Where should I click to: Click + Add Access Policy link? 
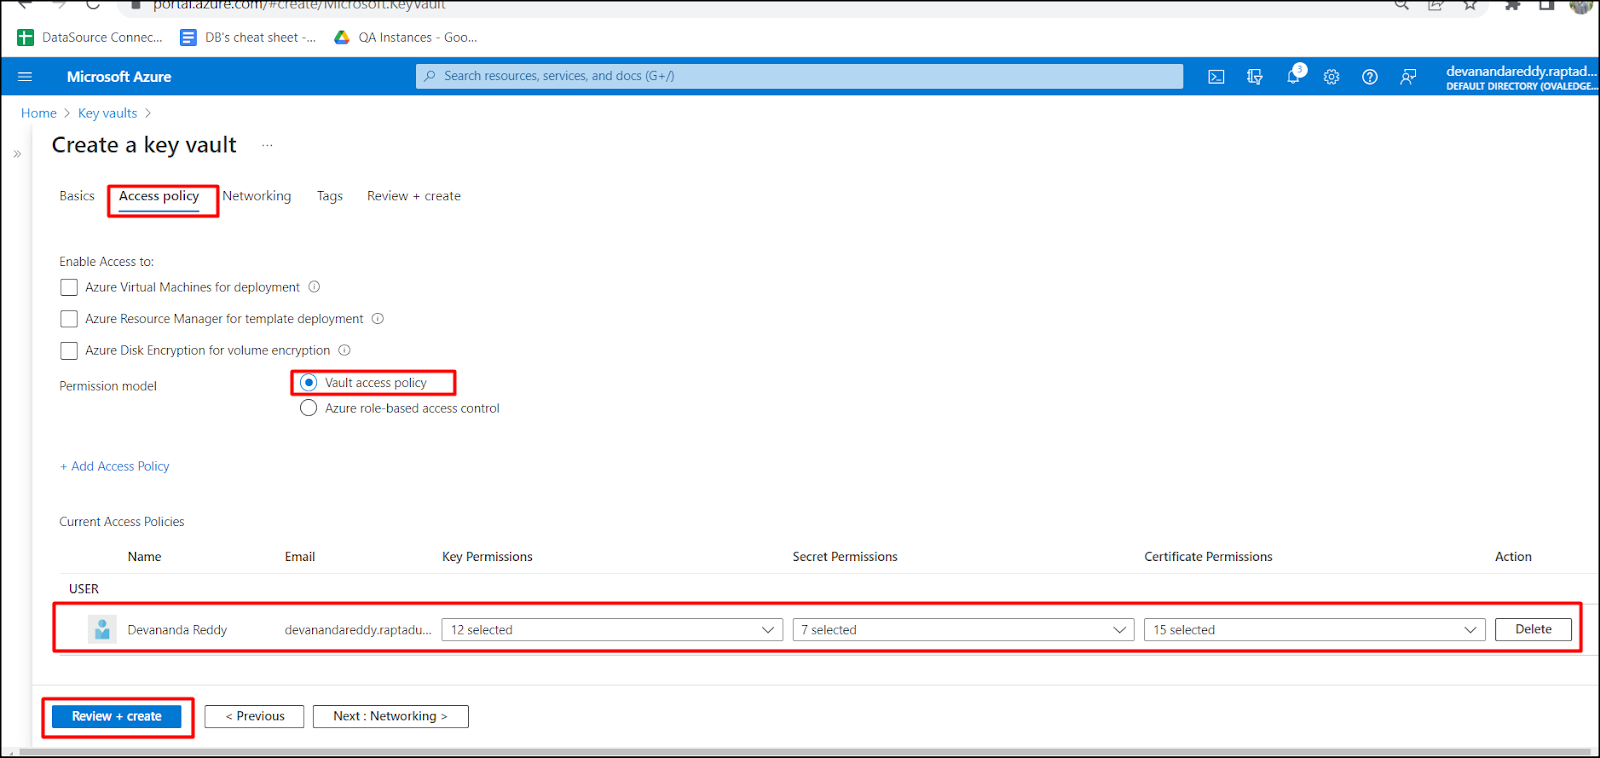(x=115, y=466)
